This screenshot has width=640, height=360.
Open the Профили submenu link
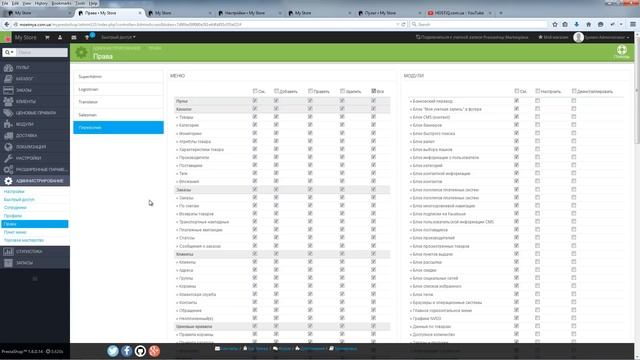13,216
